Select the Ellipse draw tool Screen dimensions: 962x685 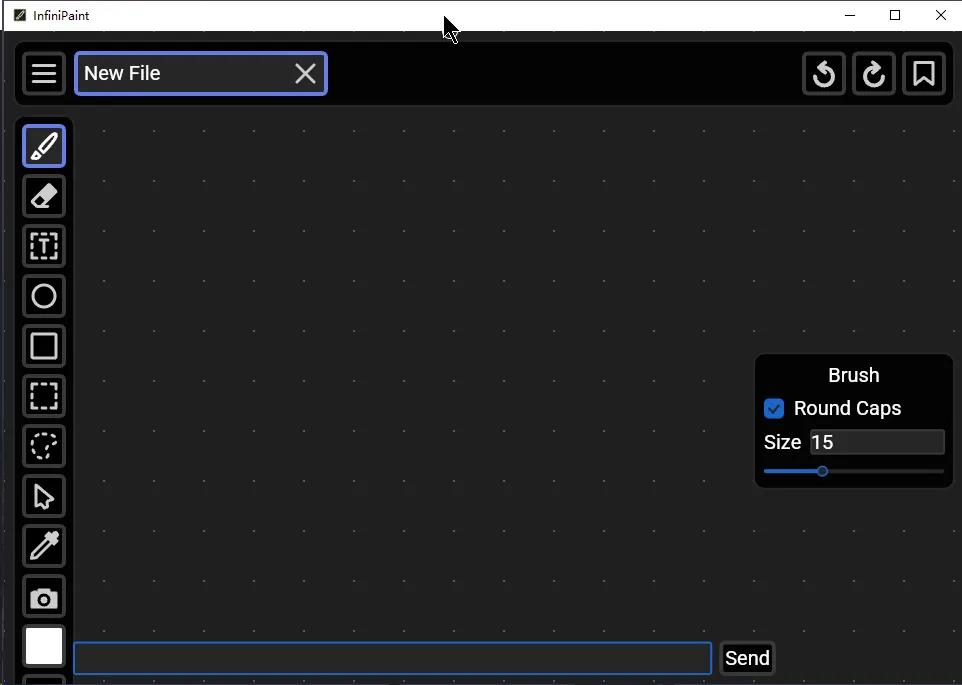pos(44,296)
